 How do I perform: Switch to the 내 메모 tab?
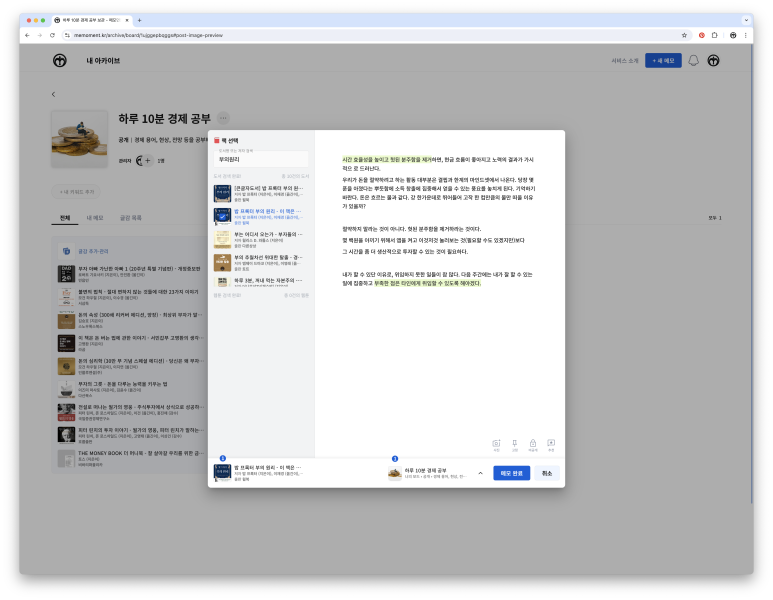pyautogui.click(x=95, y=218)
